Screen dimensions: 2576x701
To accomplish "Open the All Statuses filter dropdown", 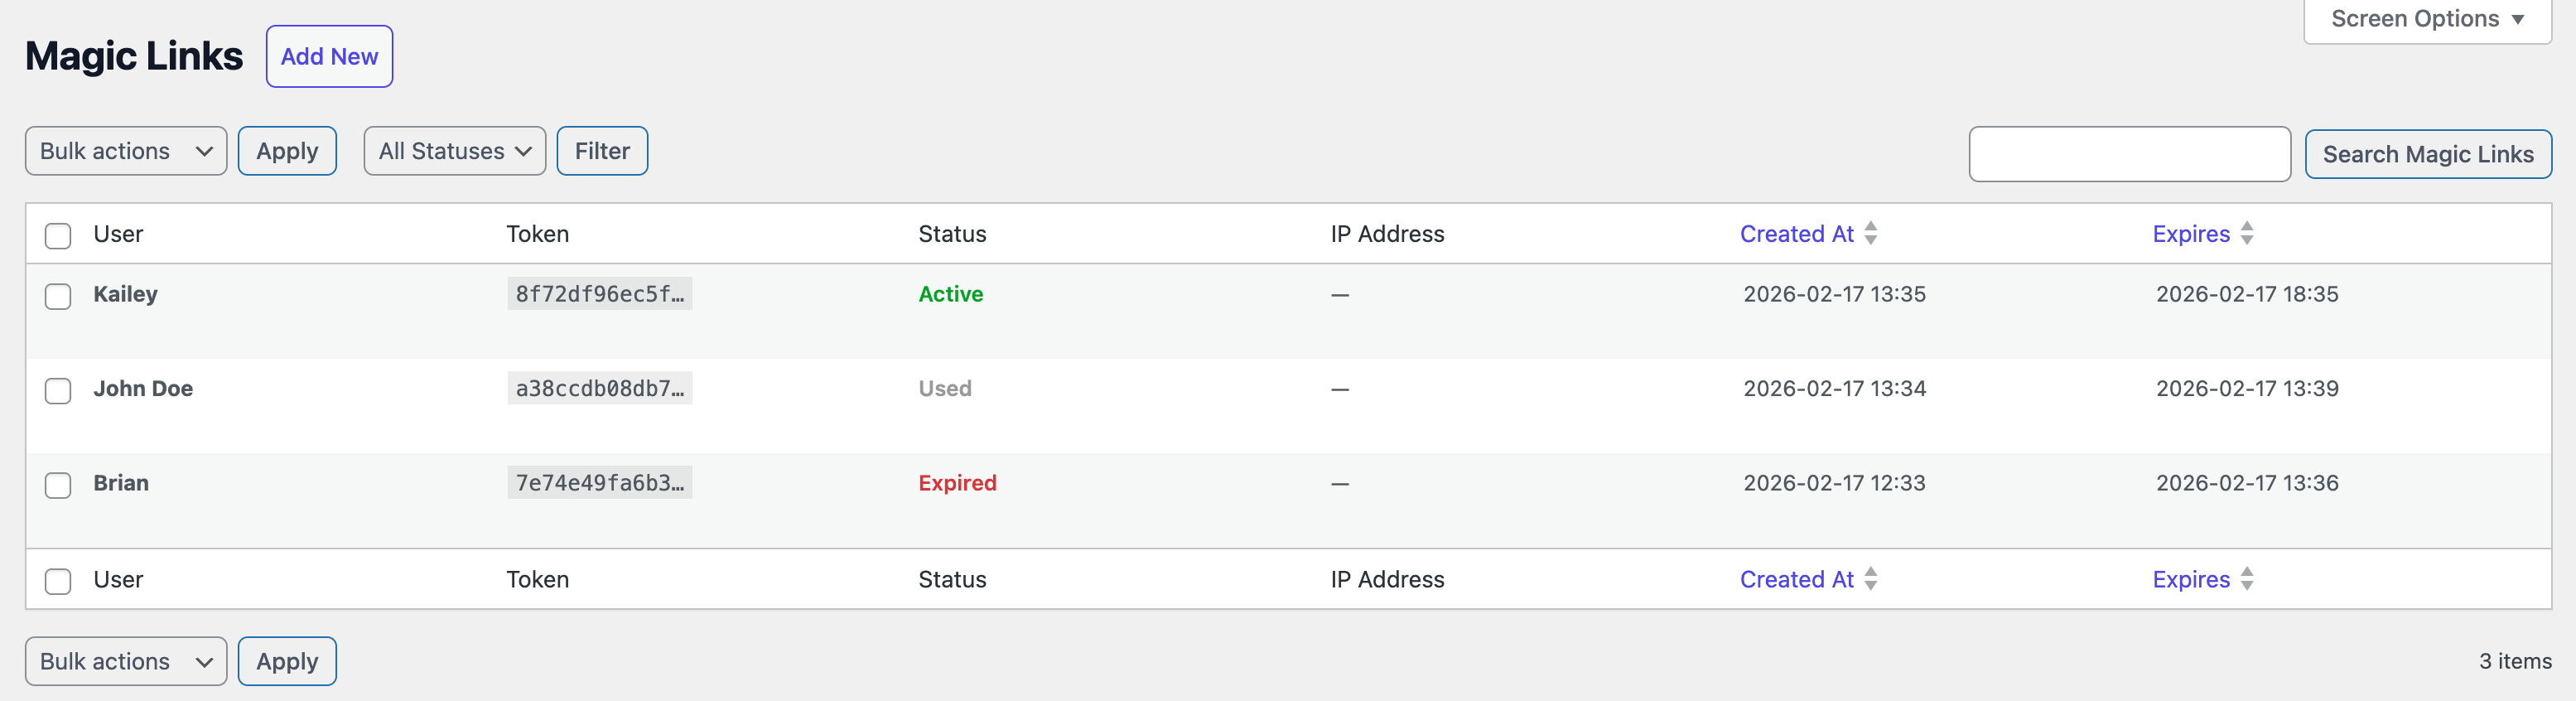I will pos(454,151).
